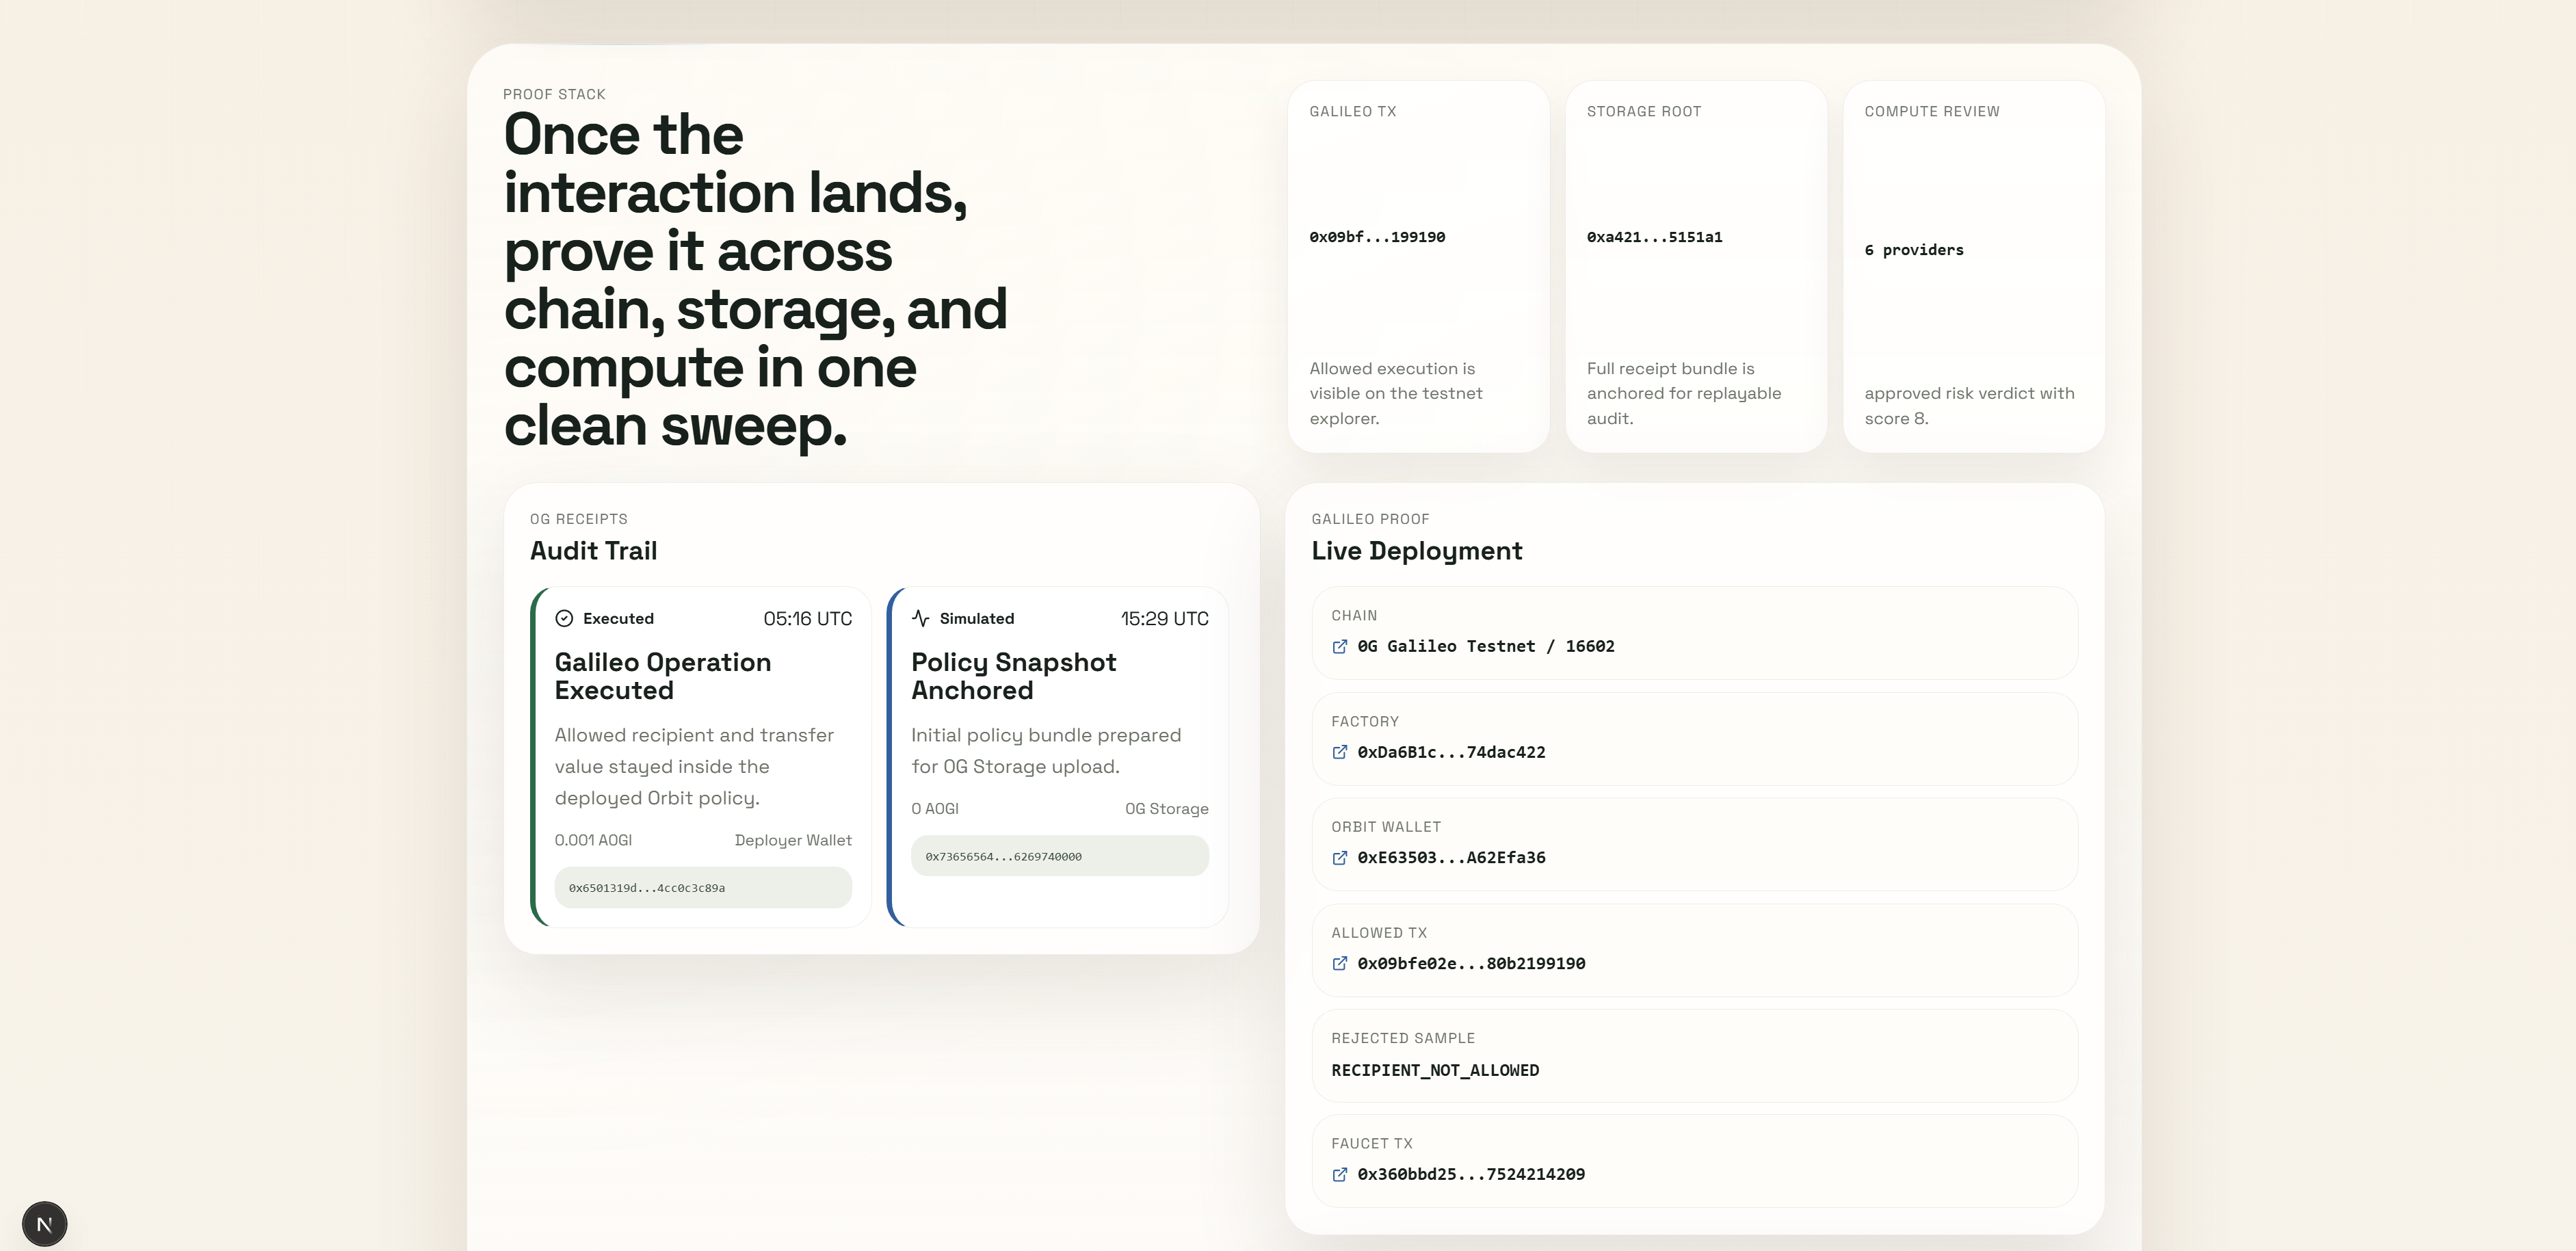Click the 'Allowed execution is visible' description
Viewport: 2576px width, 1251px height.
pos(1396,394)
